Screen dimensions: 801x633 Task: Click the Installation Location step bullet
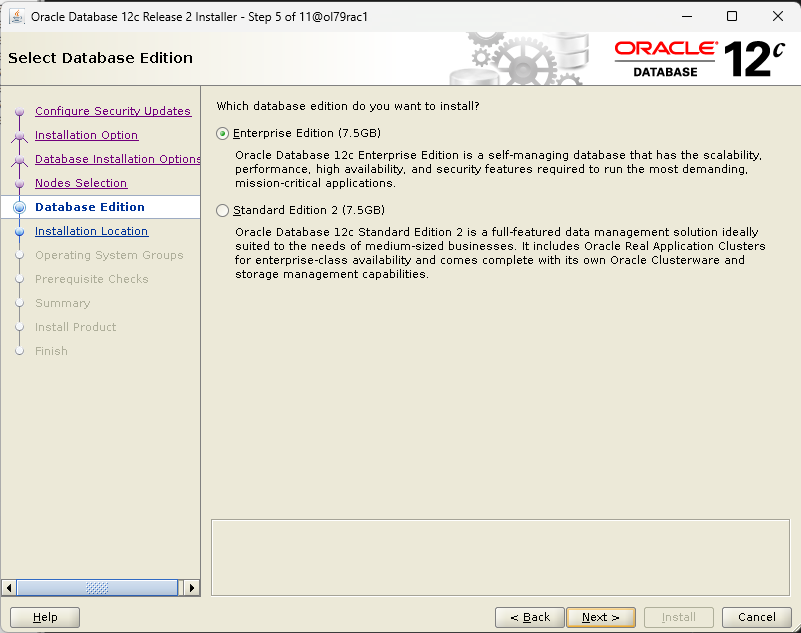pos(19,231)
